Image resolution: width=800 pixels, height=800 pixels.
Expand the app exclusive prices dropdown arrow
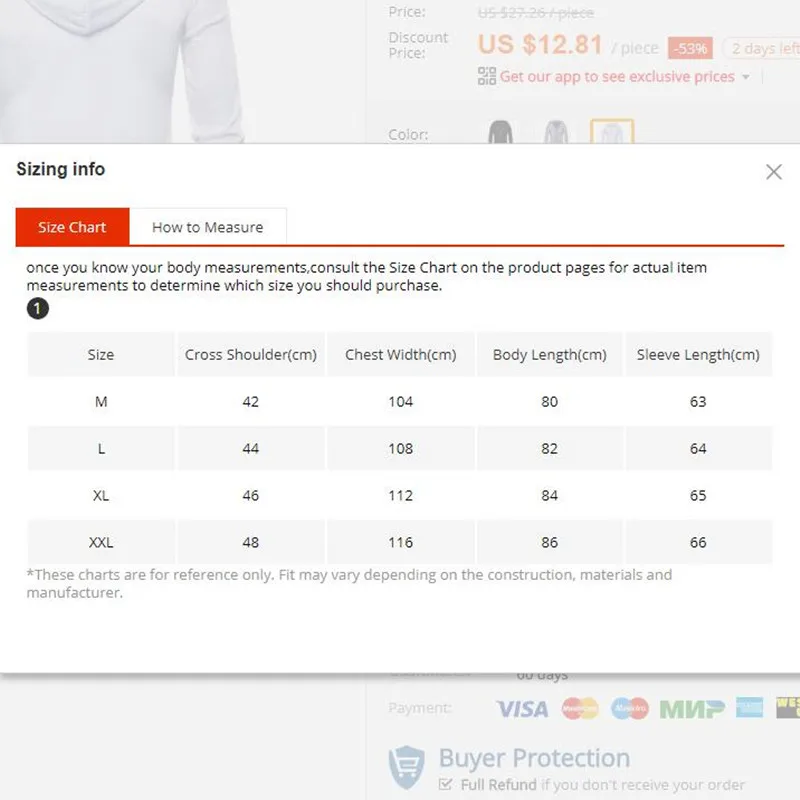pyautogui.click(x=746, y=77)
